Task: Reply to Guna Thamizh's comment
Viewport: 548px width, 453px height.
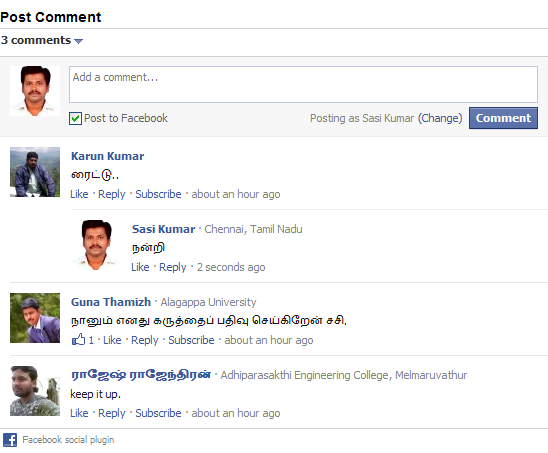Action: (145, 340)
